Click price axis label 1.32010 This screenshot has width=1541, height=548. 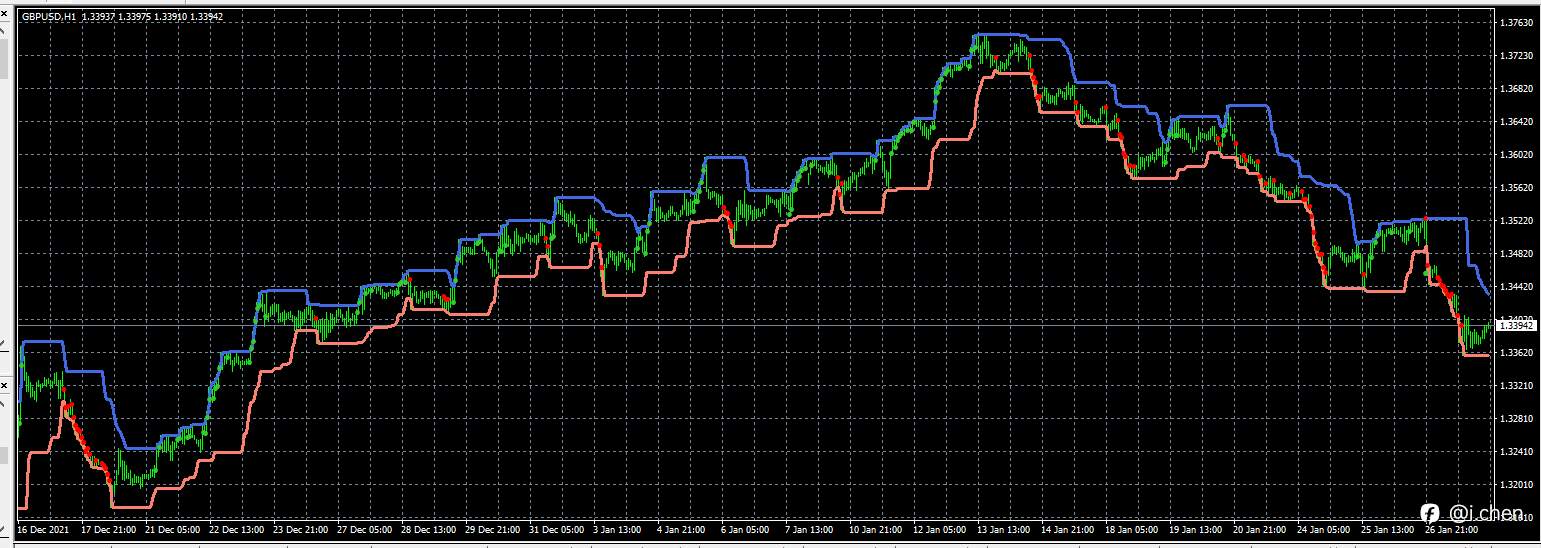1517,484
